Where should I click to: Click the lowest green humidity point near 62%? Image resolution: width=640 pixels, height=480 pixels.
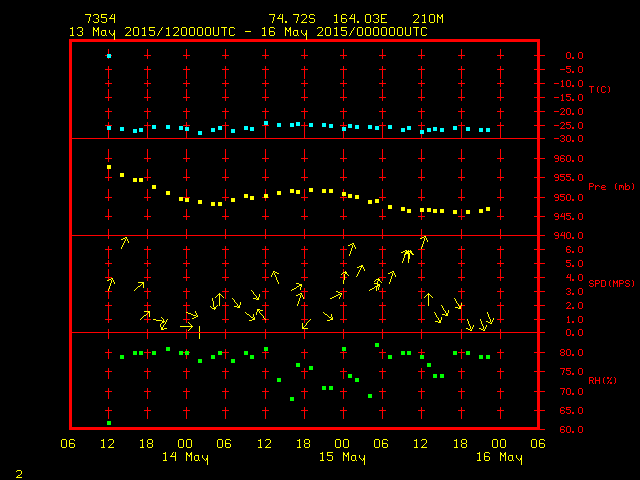[109, 423]
